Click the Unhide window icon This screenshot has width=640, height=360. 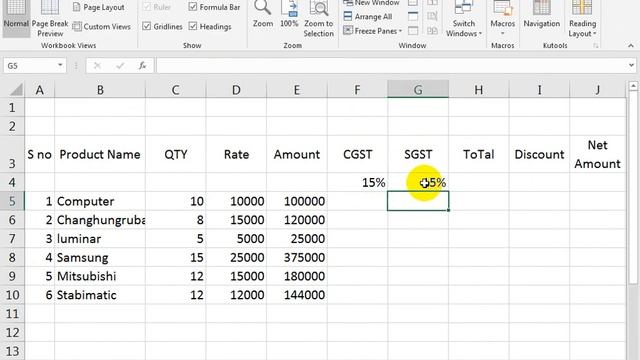(413, 31)
